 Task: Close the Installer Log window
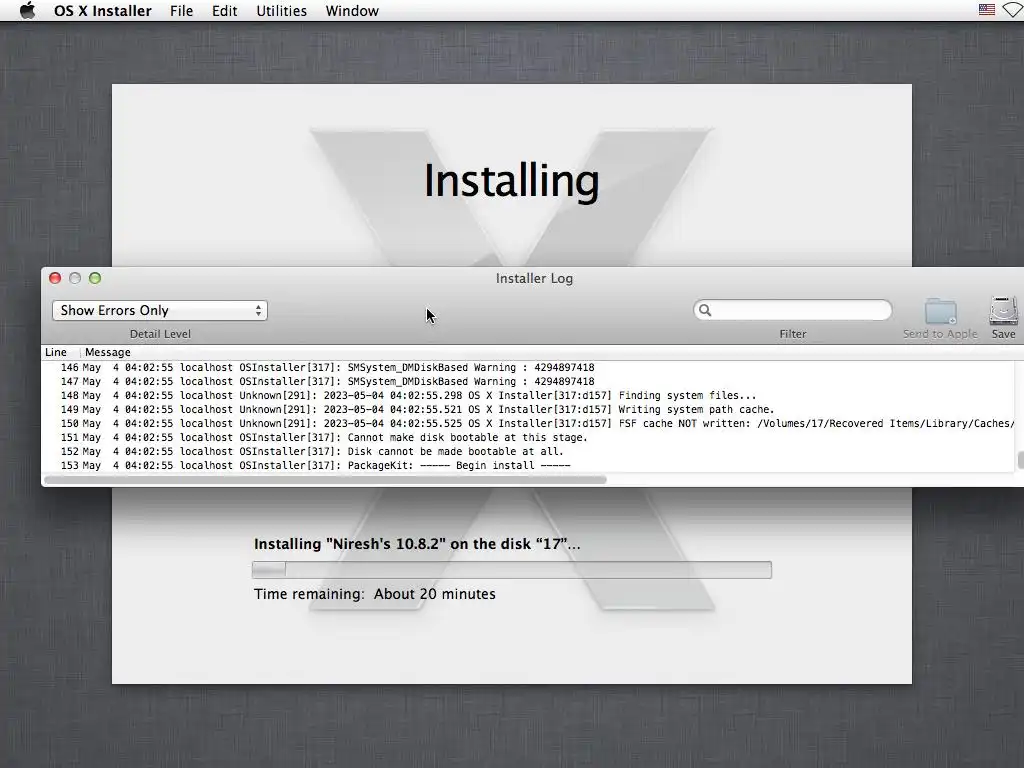(x=55, y=278)
